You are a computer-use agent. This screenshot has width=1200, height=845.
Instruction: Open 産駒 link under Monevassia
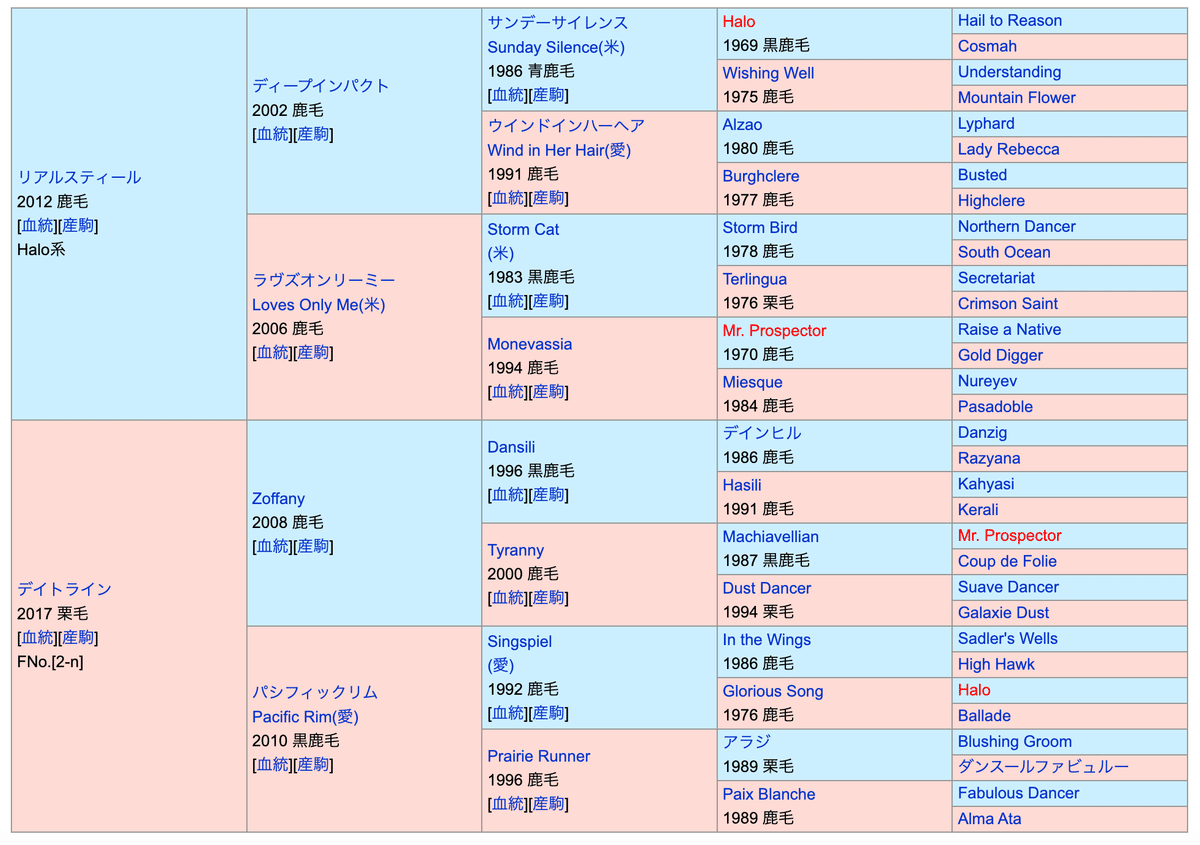coord(549,392)
